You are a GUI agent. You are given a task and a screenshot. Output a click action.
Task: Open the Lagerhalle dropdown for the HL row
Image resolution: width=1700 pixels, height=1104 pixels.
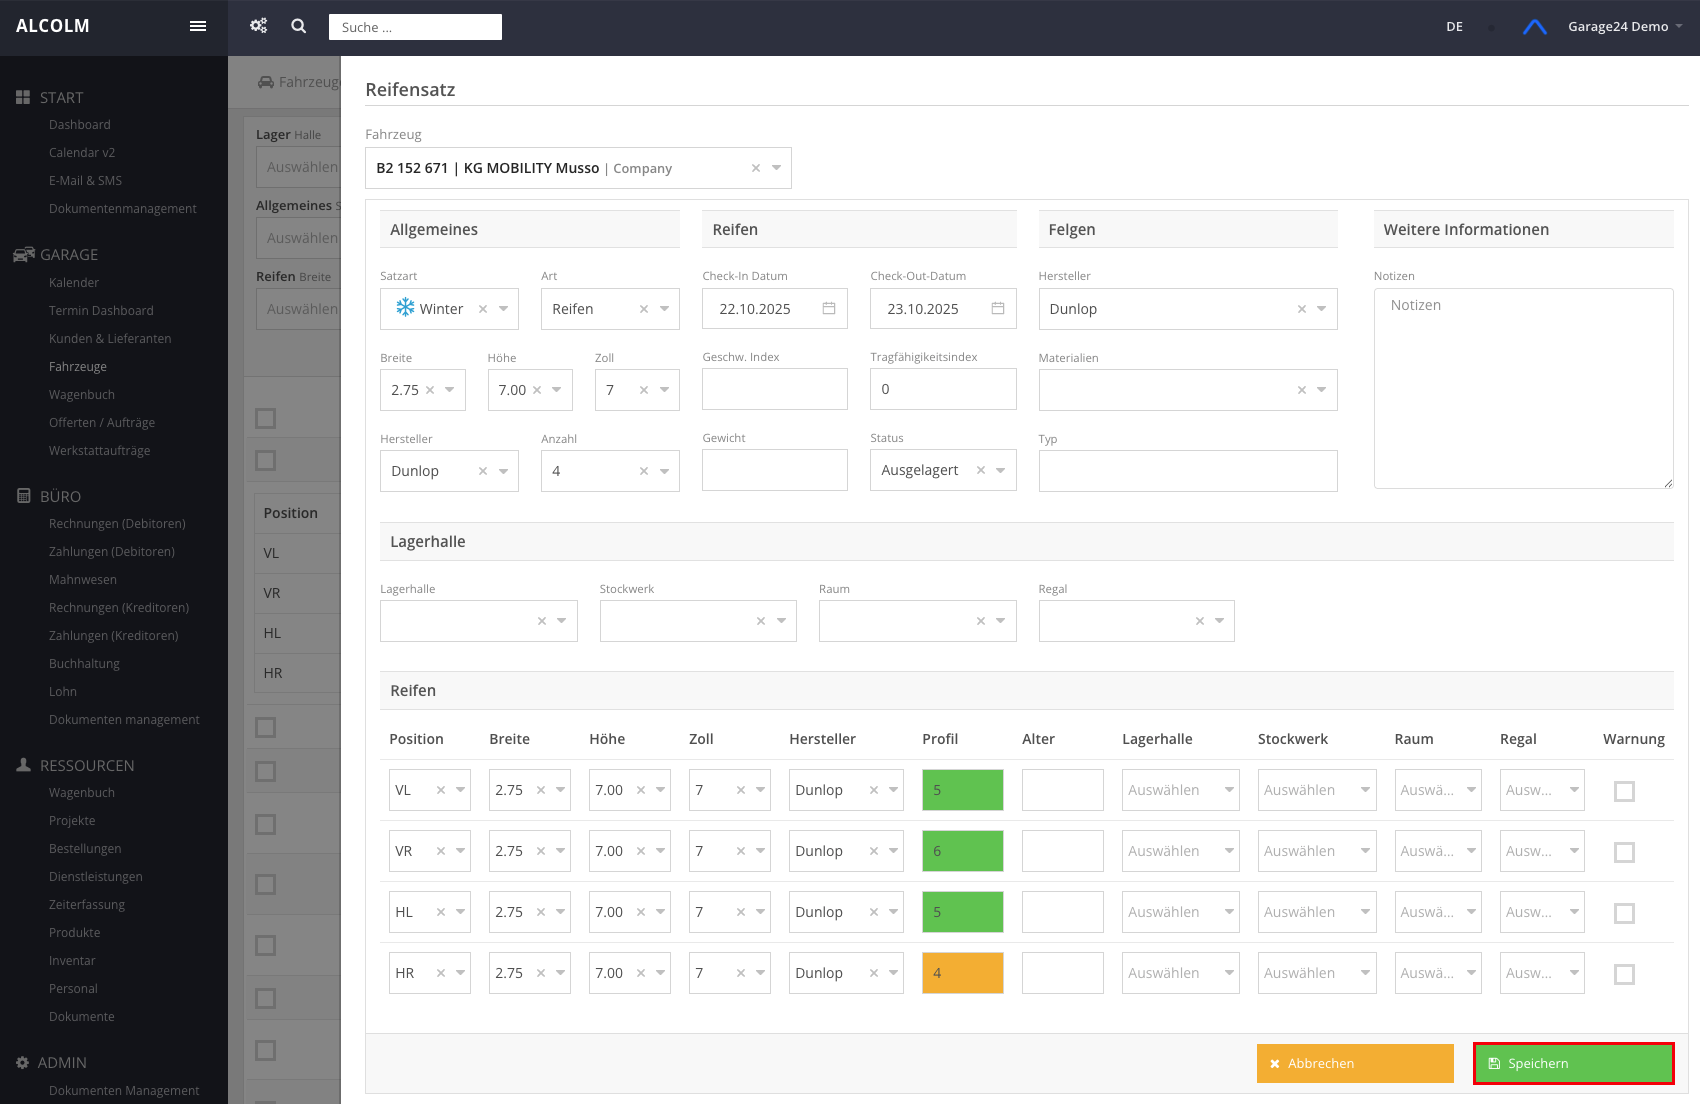click(1180, 912)
